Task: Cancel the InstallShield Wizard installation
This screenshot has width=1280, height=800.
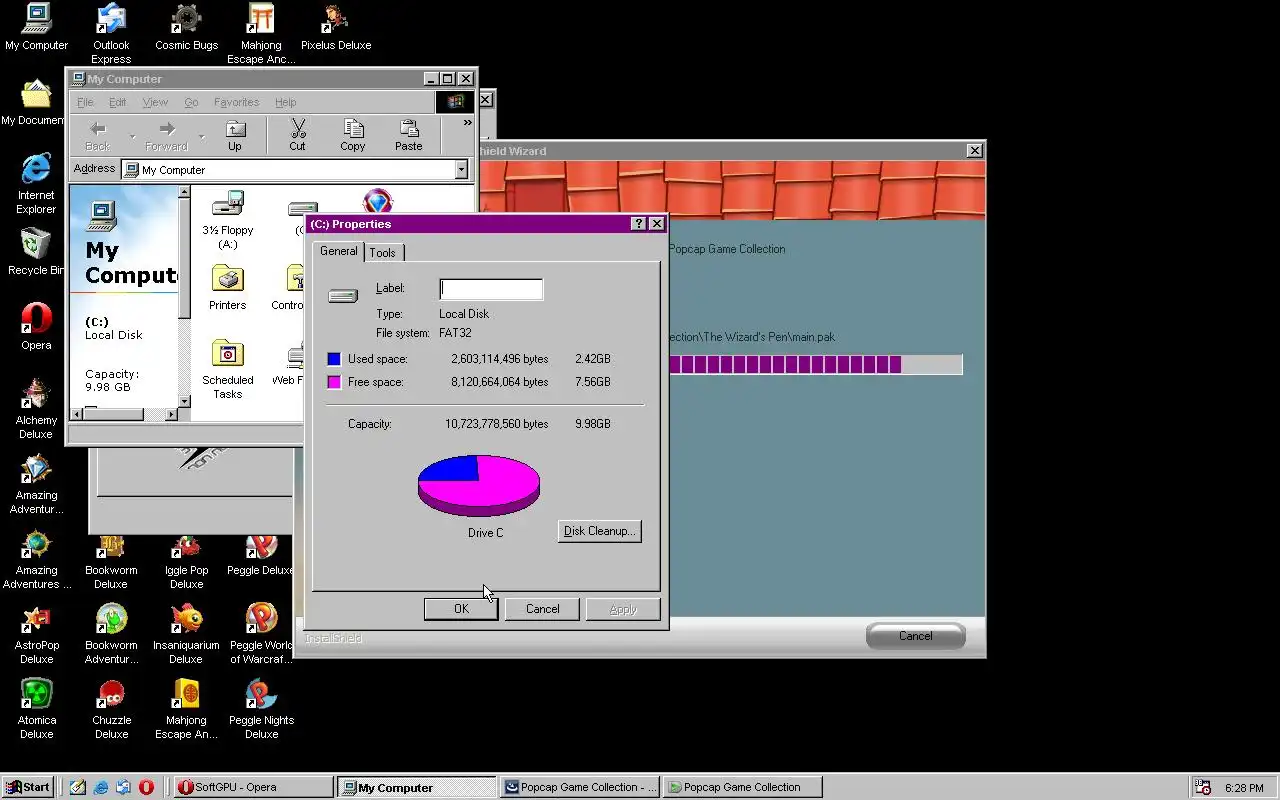Action: pyautogui.click(x=915, y=636)
